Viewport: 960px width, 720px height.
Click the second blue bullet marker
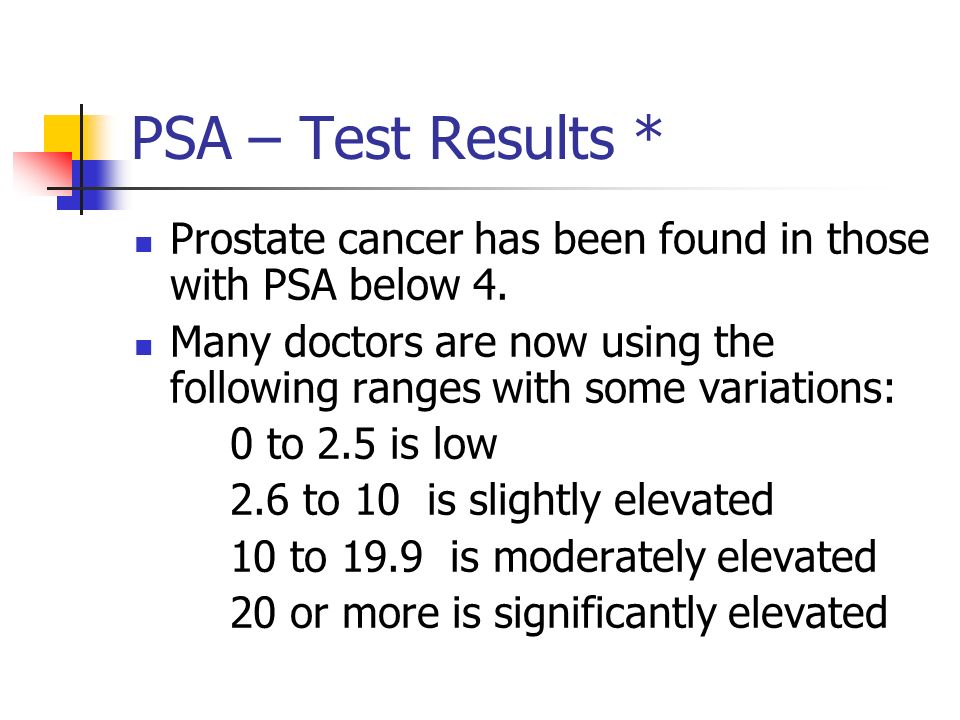pos(143,348)
